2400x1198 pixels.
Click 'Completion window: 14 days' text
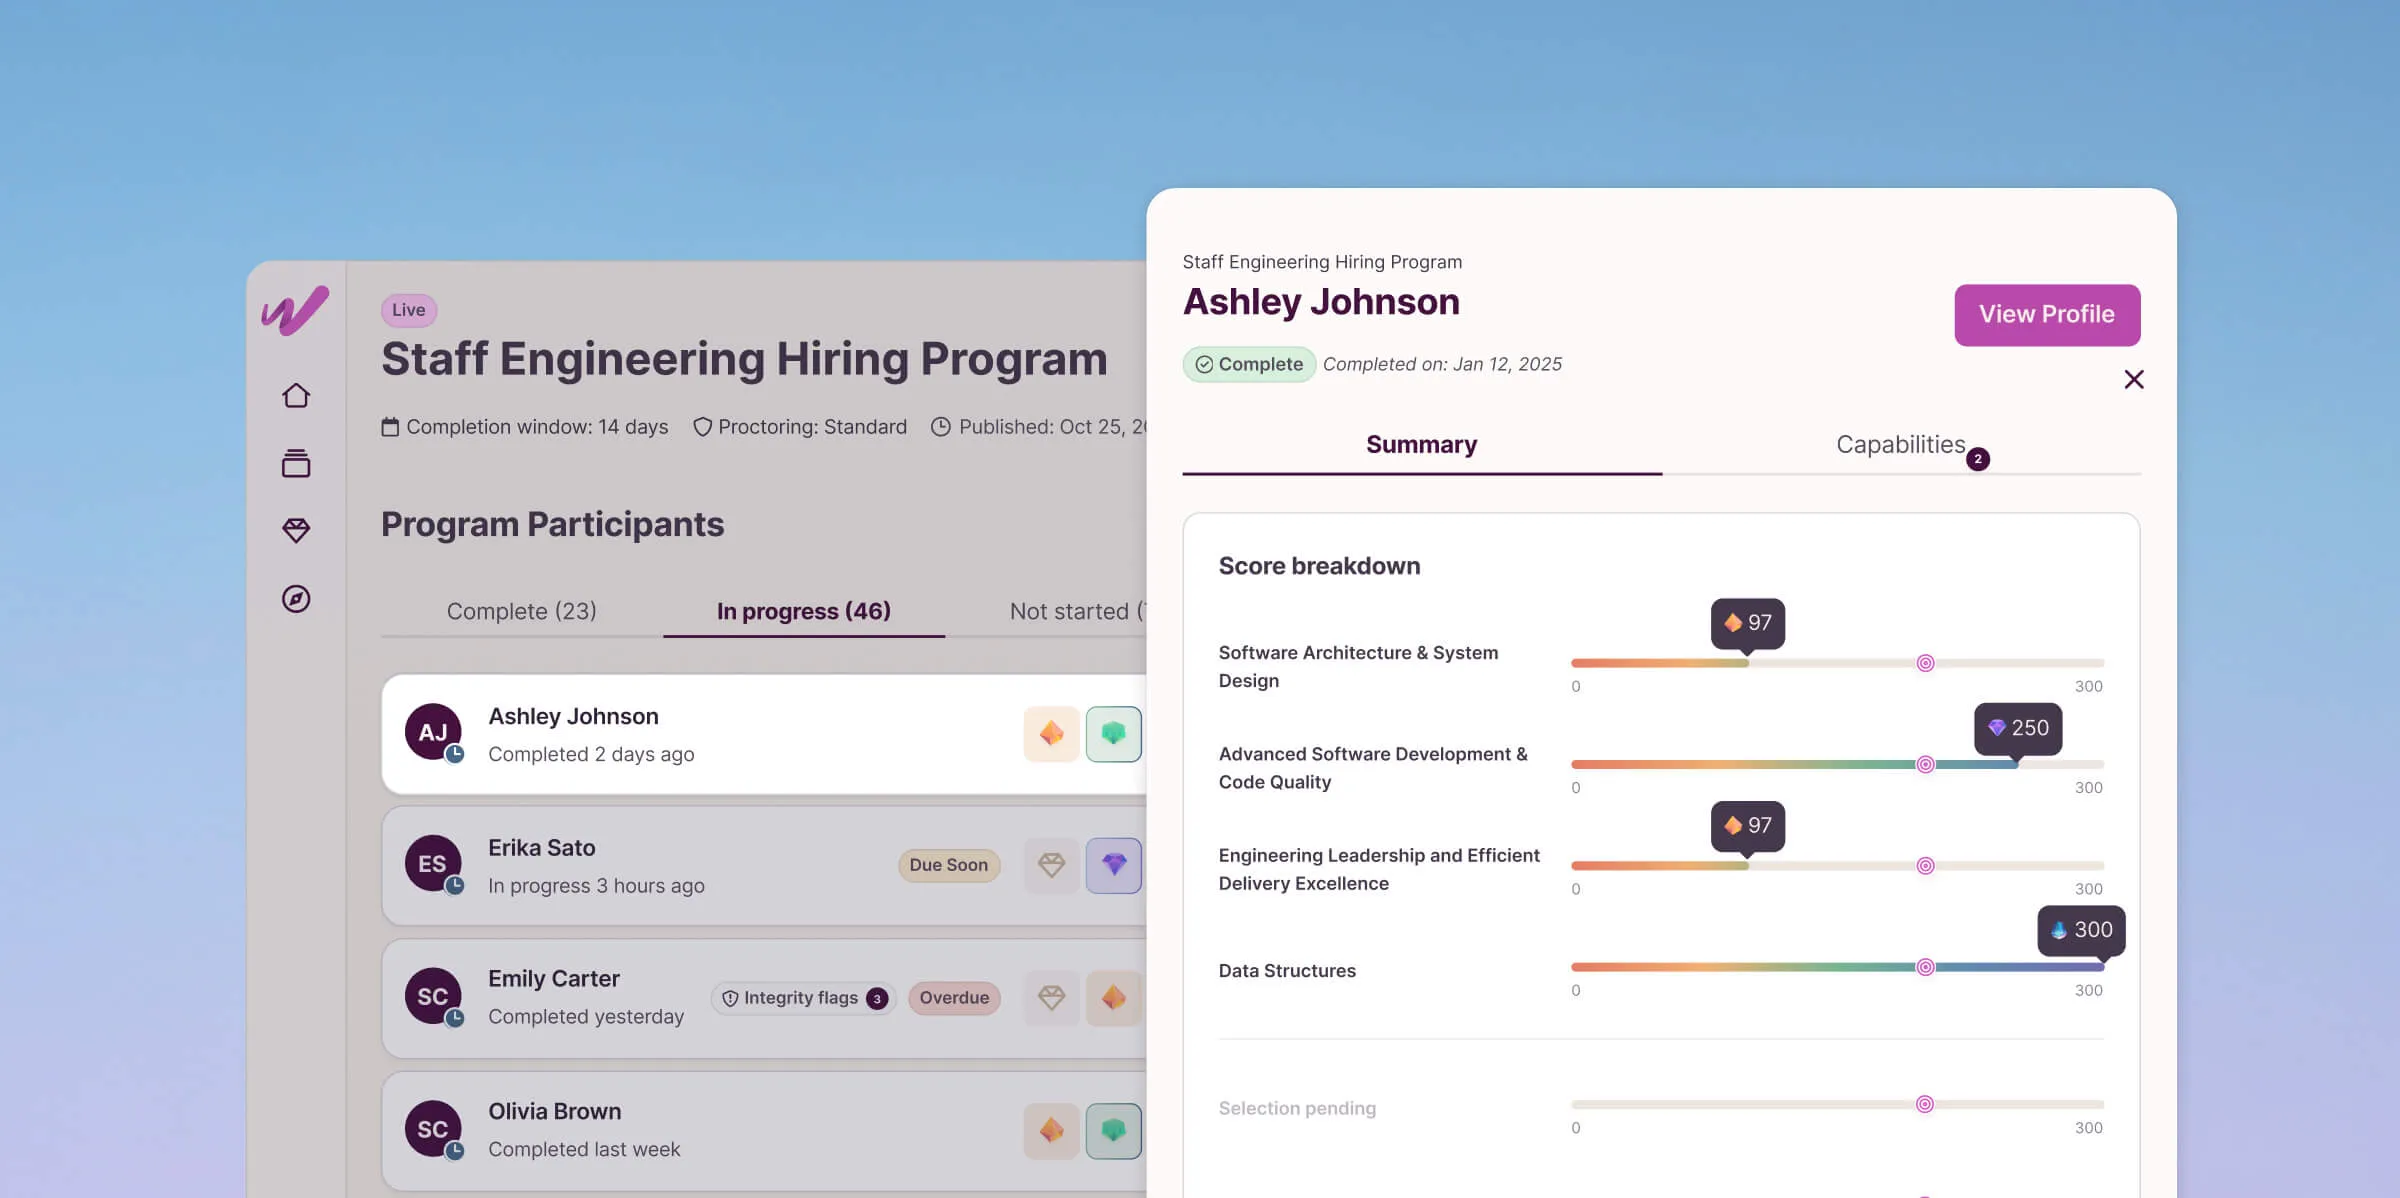click(x=537, y=427)
